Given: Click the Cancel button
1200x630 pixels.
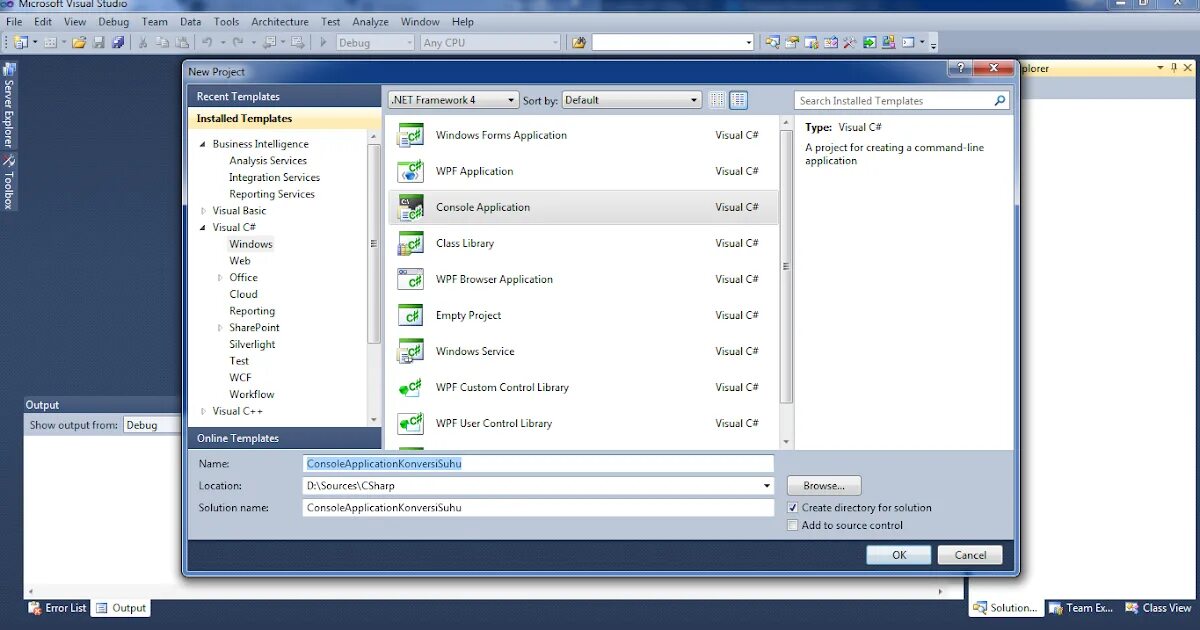Looking at the screenshot, I should (970, 555).
